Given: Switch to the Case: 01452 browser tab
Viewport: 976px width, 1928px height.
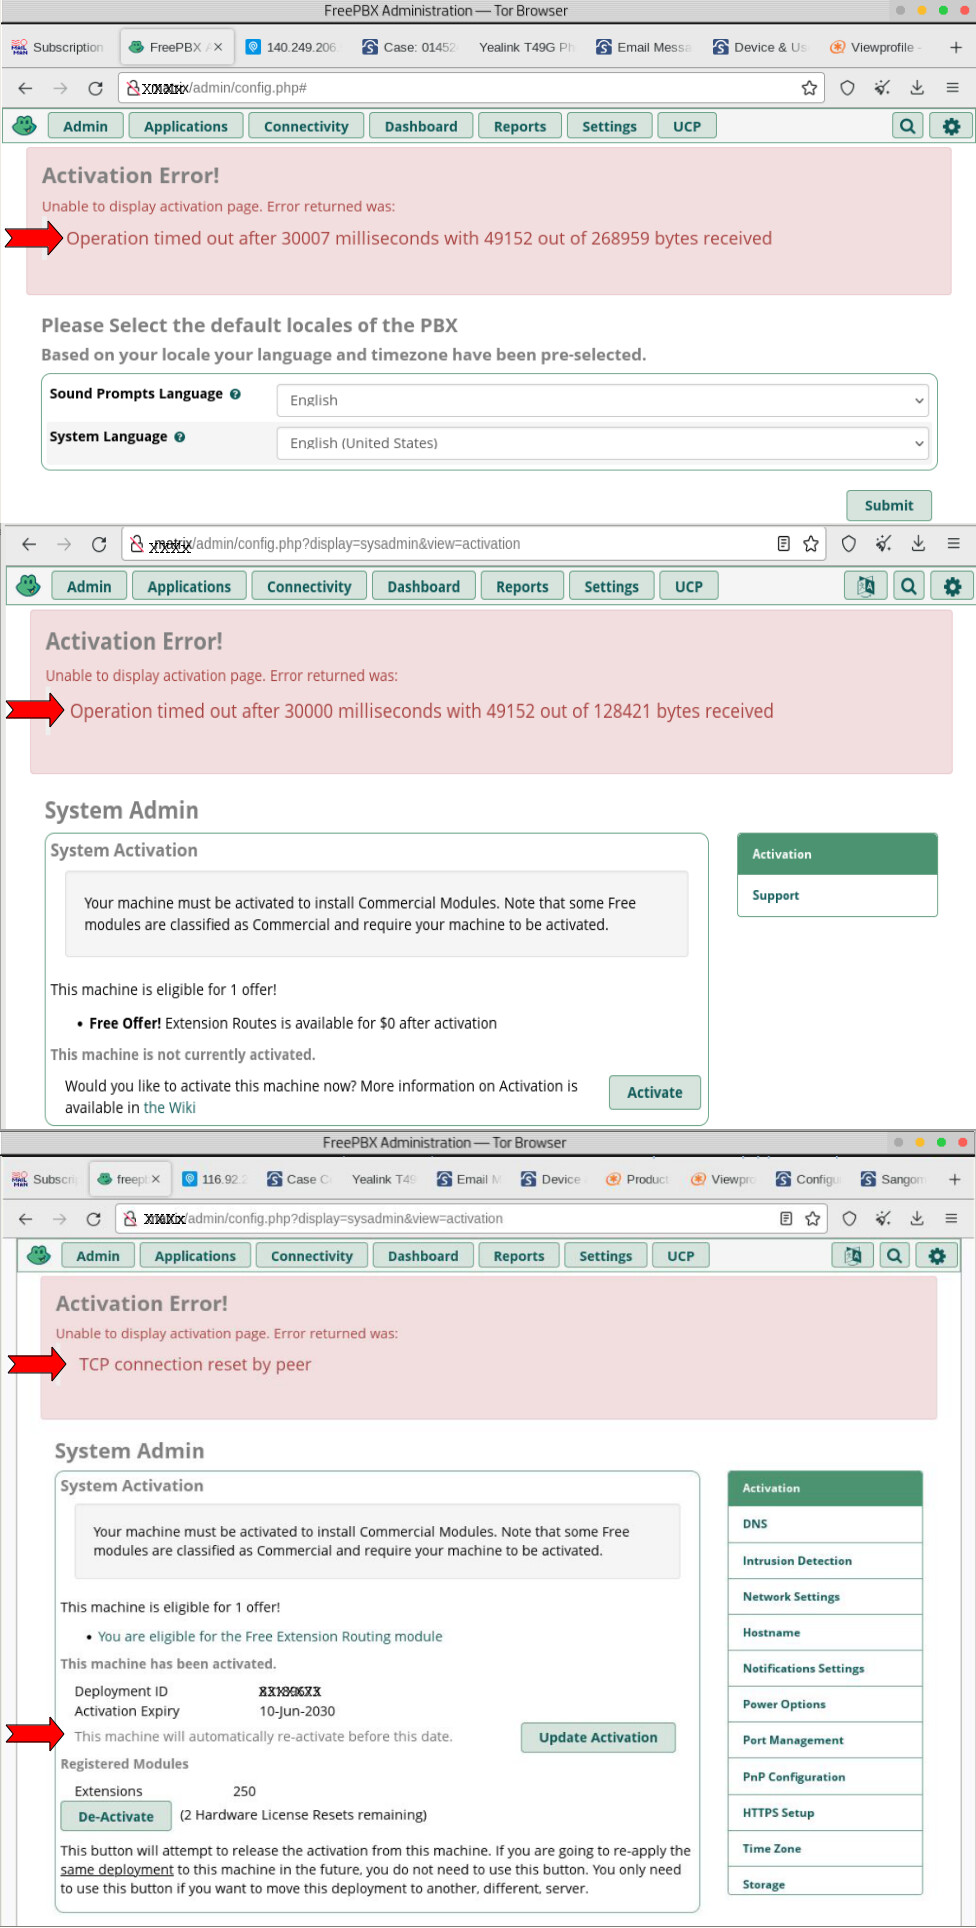Looking at the screenshot, I should [409, 47].
